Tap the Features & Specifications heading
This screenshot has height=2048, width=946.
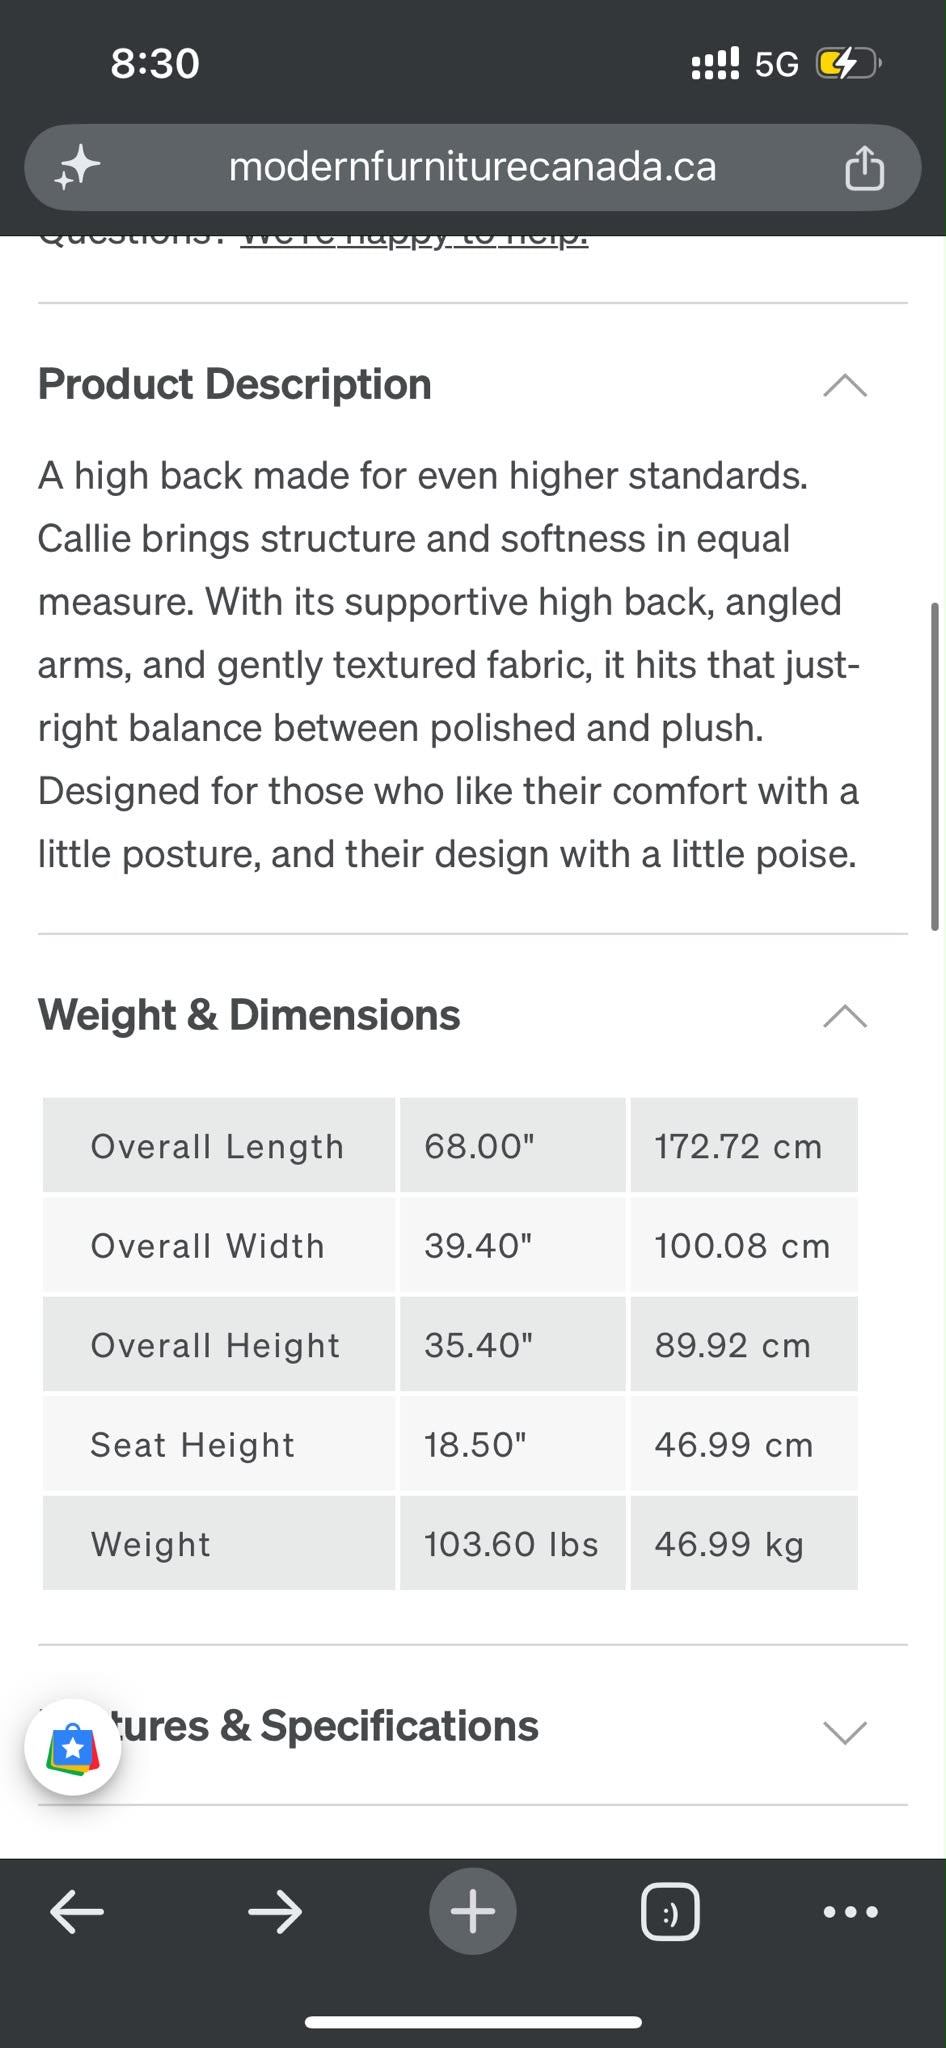(x=320, y=1726)
